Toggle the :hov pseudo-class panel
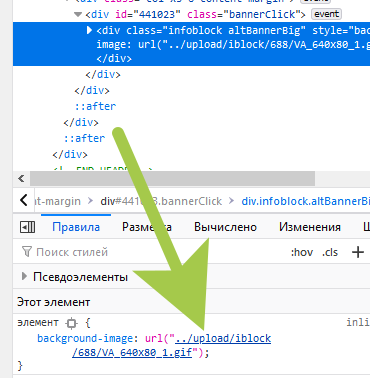The image size is (370, 378). pyautogui.click(x=302, y=252)
